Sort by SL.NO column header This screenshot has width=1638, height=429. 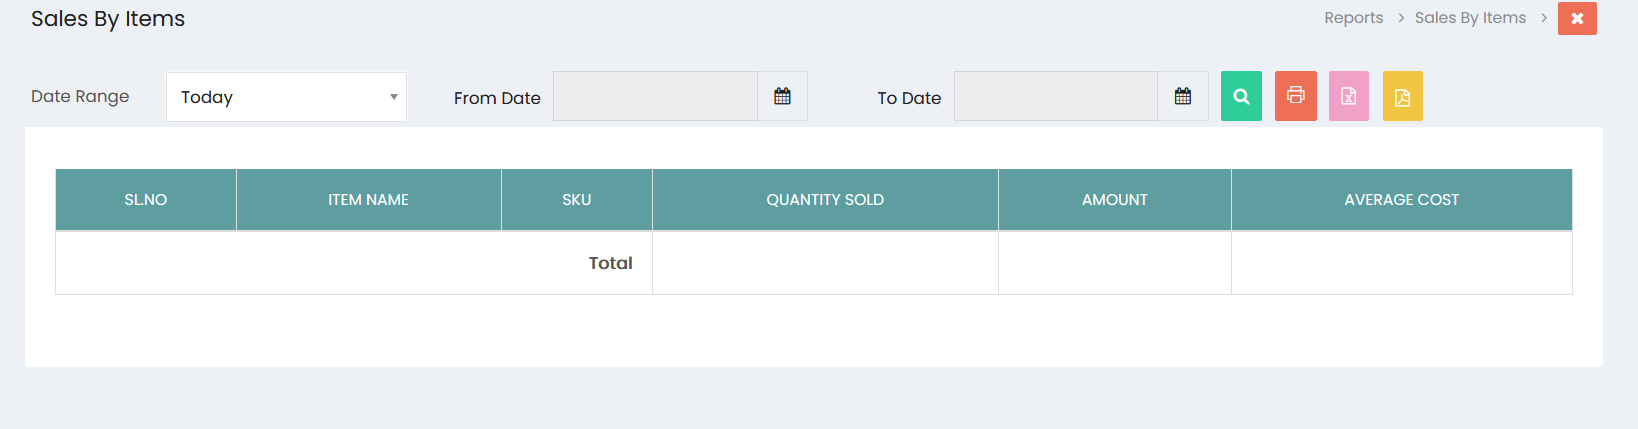tap(146, 200)
